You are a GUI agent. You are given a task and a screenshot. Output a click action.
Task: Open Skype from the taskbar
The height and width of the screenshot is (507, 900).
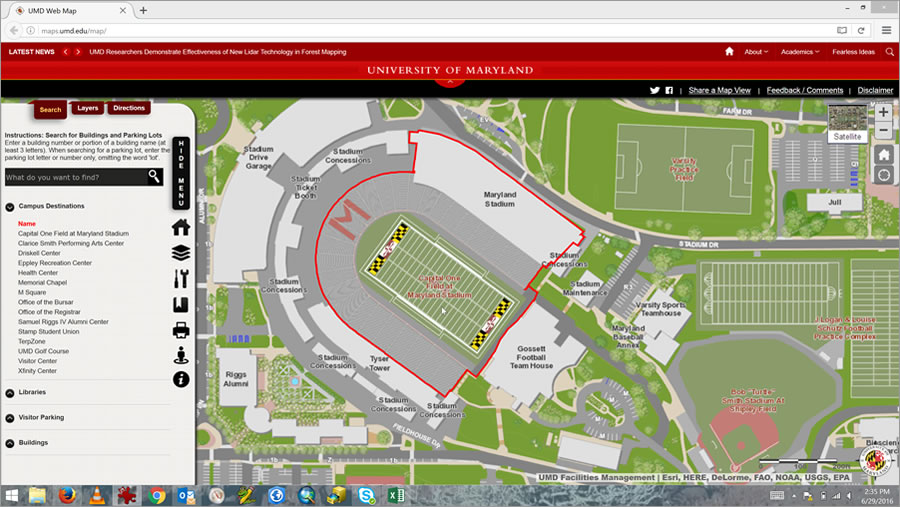(x=366, y=495)
